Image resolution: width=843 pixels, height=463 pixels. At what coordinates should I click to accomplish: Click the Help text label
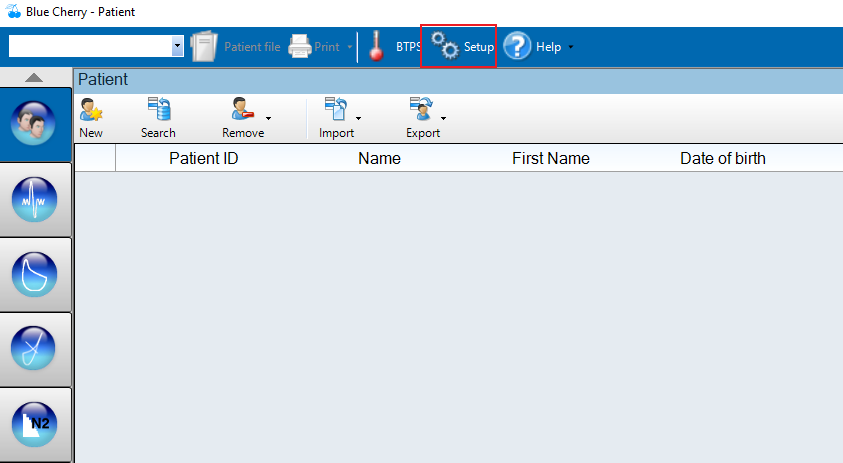548,47
